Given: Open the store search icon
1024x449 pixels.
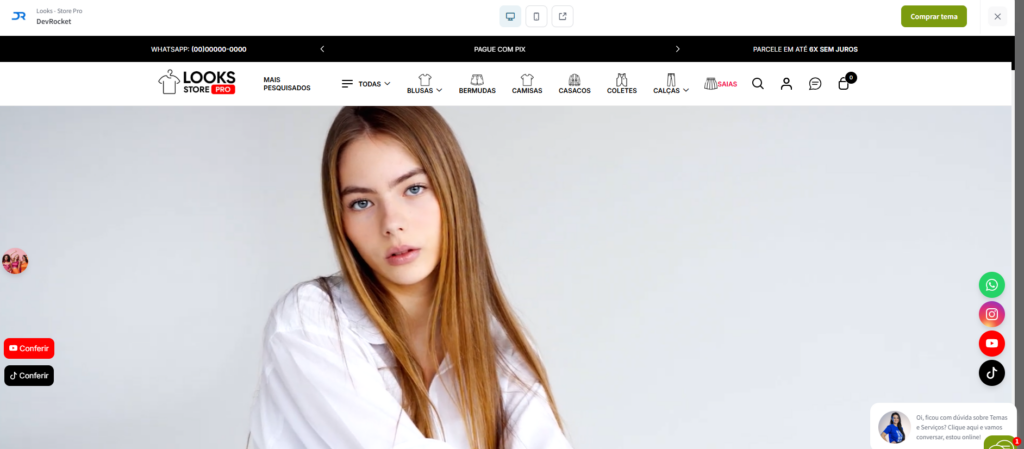Looking at the screenshot, I should [x=758, y=84].
